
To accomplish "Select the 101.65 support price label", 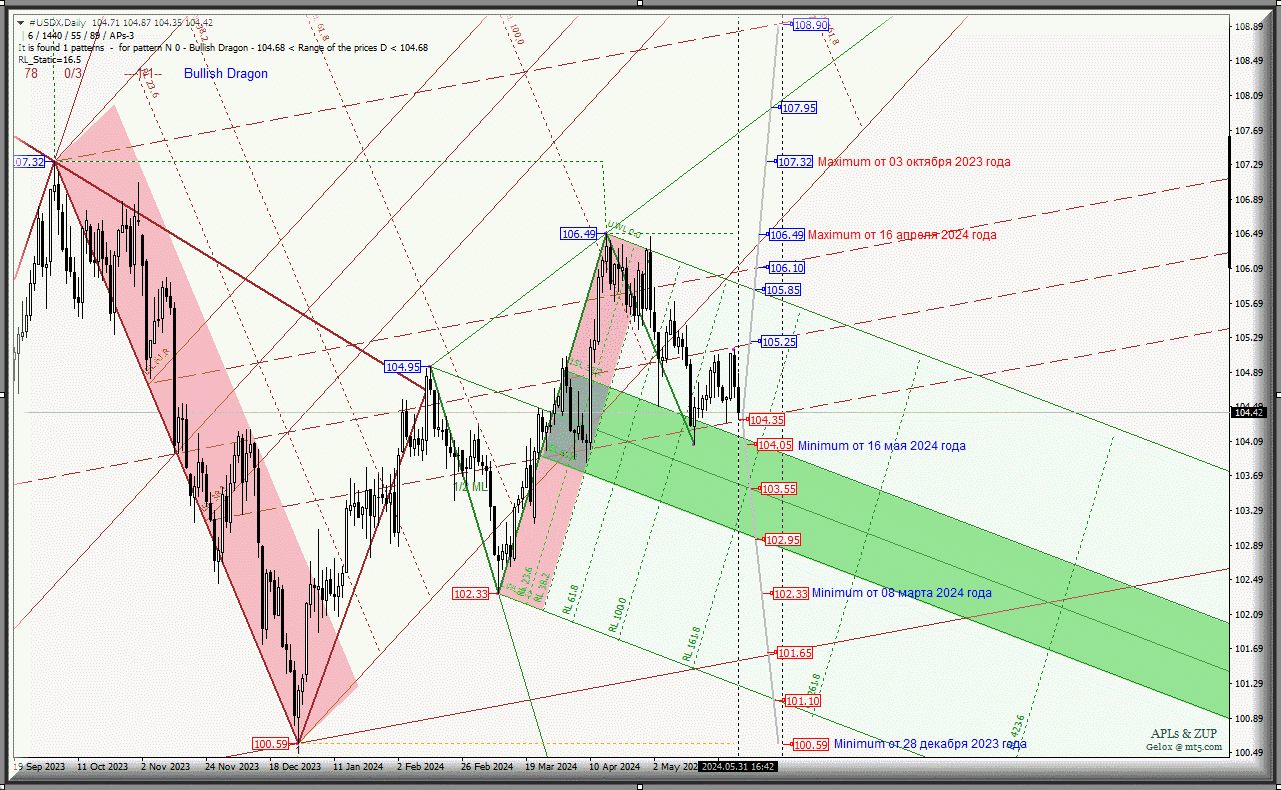I will (x=794, y=653).
